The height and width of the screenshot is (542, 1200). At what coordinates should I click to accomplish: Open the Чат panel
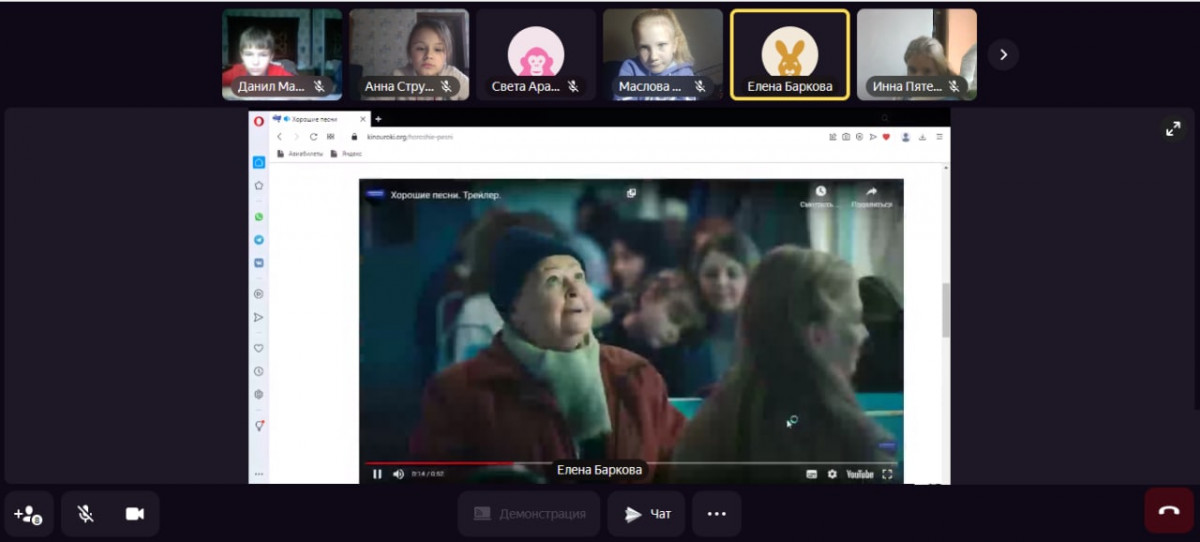coord(647,514)
